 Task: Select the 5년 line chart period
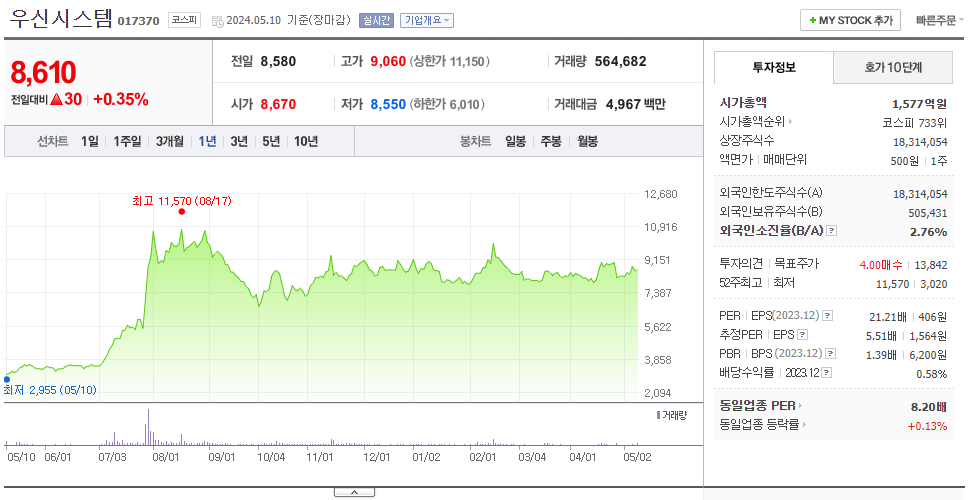[x=271, y=141]
